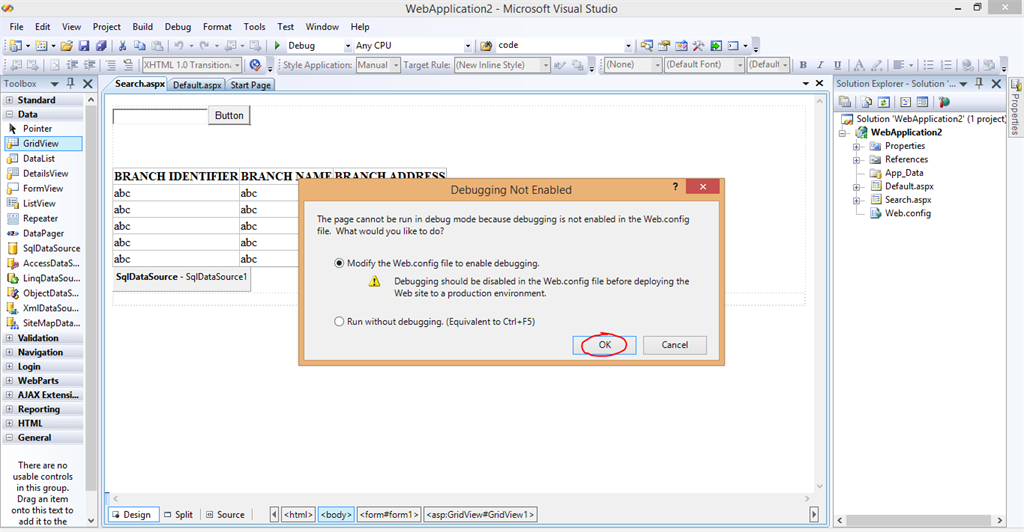
Task: Open the (None) block format dropdown
Action: click(x=658, y=65)
